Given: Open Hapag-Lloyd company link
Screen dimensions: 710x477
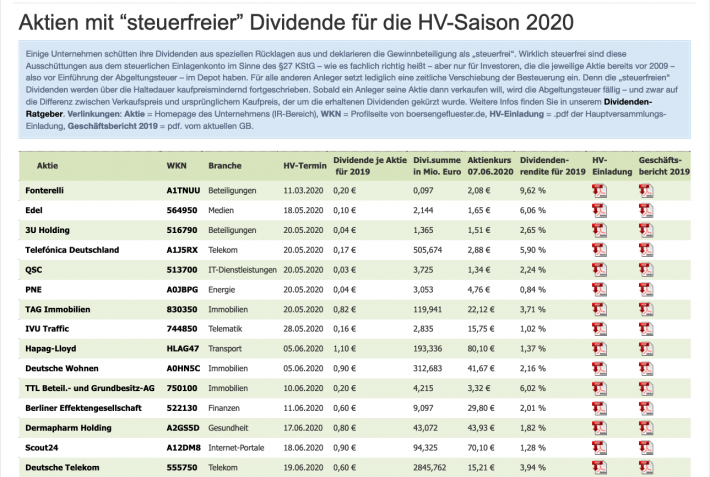Looking at the screenshot, I should point(51,349).
